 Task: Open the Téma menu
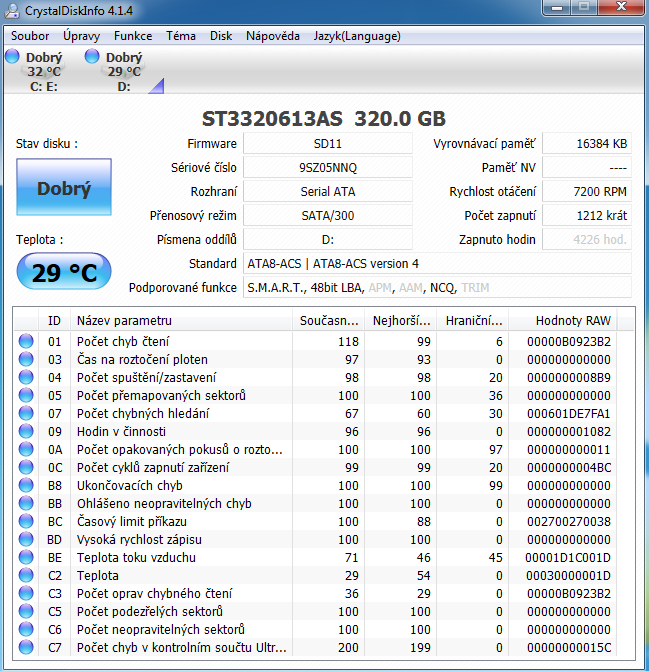[181, 36]
